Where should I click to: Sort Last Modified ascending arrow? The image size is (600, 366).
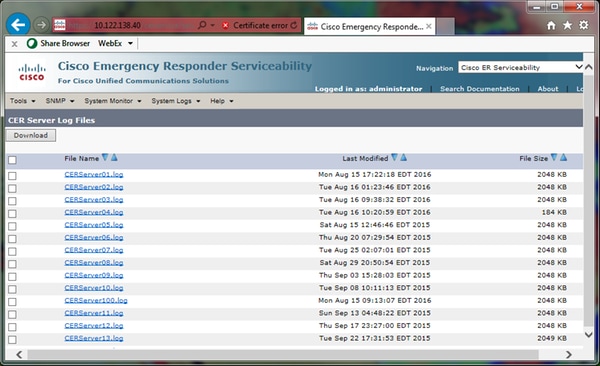403,157
